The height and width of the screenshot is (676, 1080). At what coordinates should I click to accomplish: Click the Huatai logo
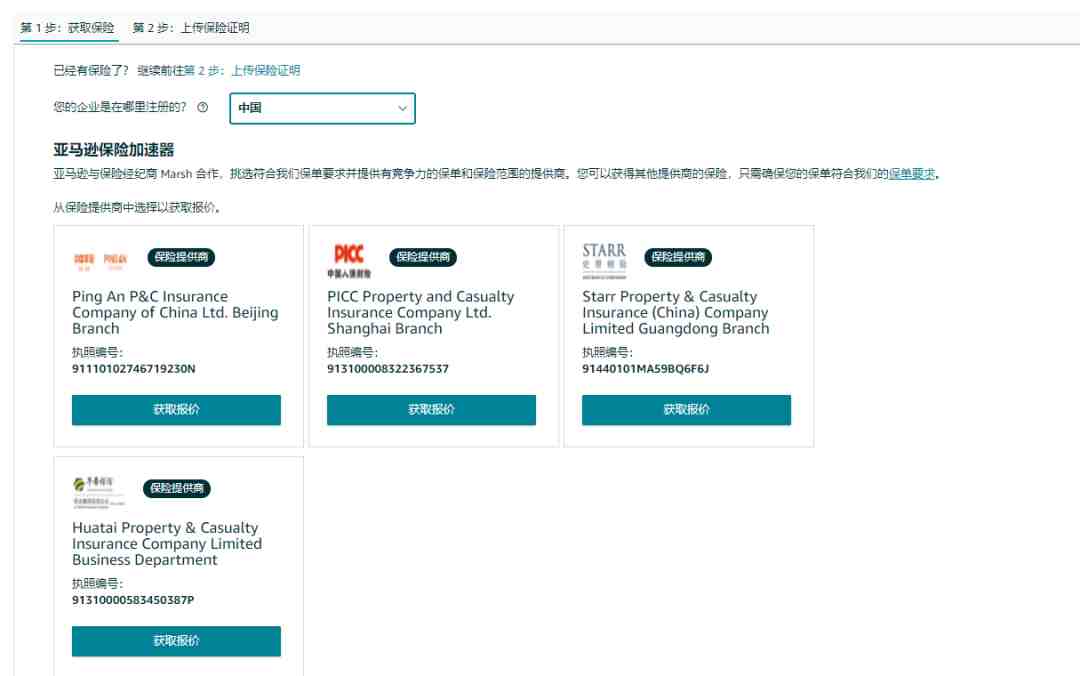coord(98,492)
